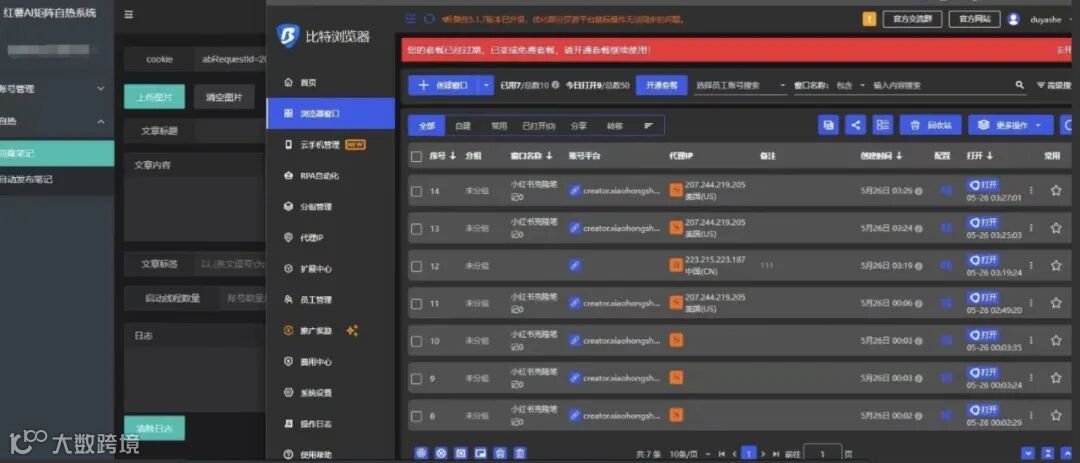Check the checkbox for row 12
This screenshot has height=463, width=1080.
(416, 265)
